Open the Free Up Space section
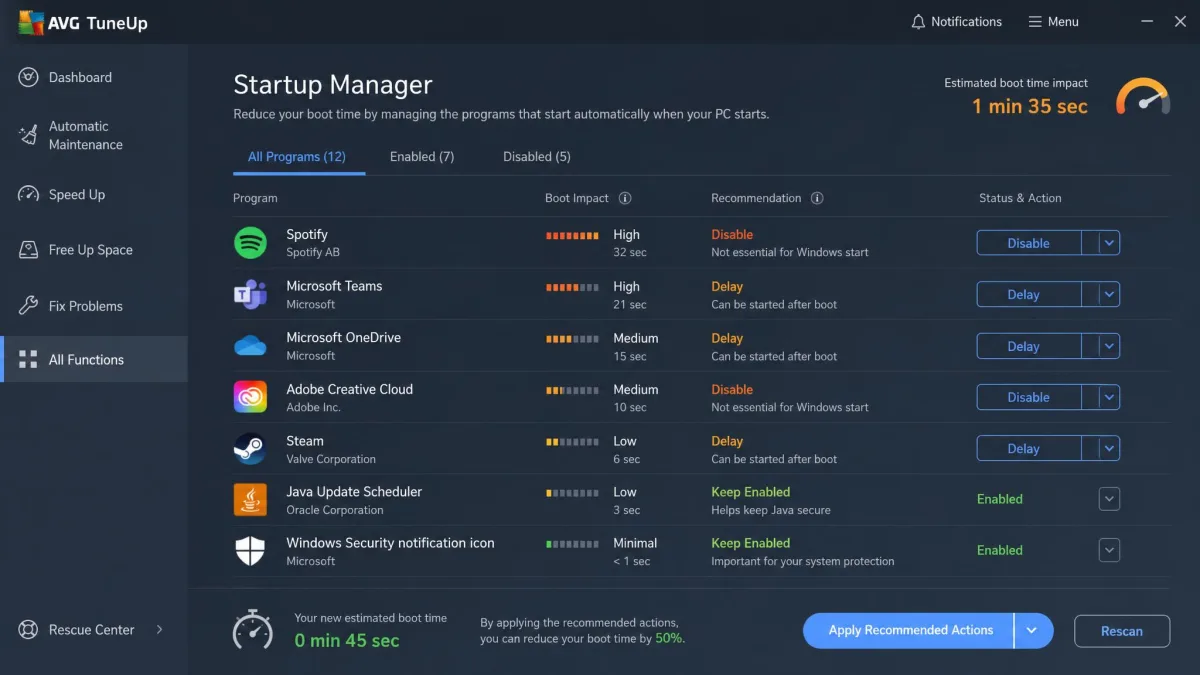Image resolution: width=1200 pixels, height=675 pixels. point(93,250)
